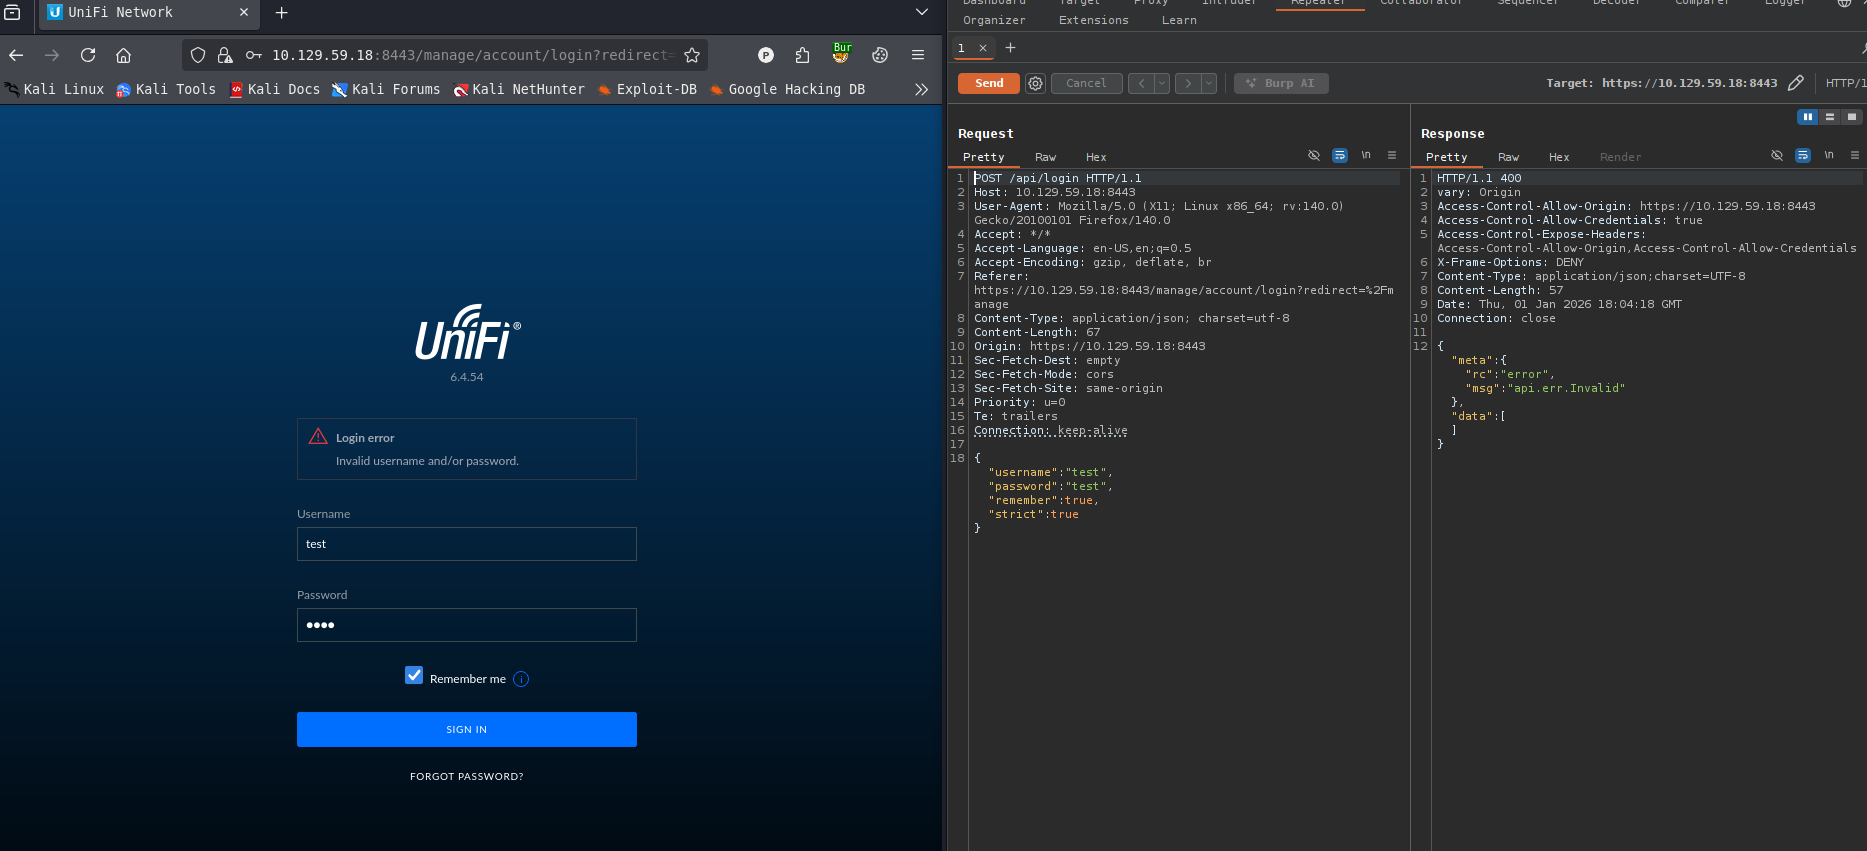Switch Response view to Raw
The height and width of the screenshot is (851, 1867).
click(x=1508, y=157)
